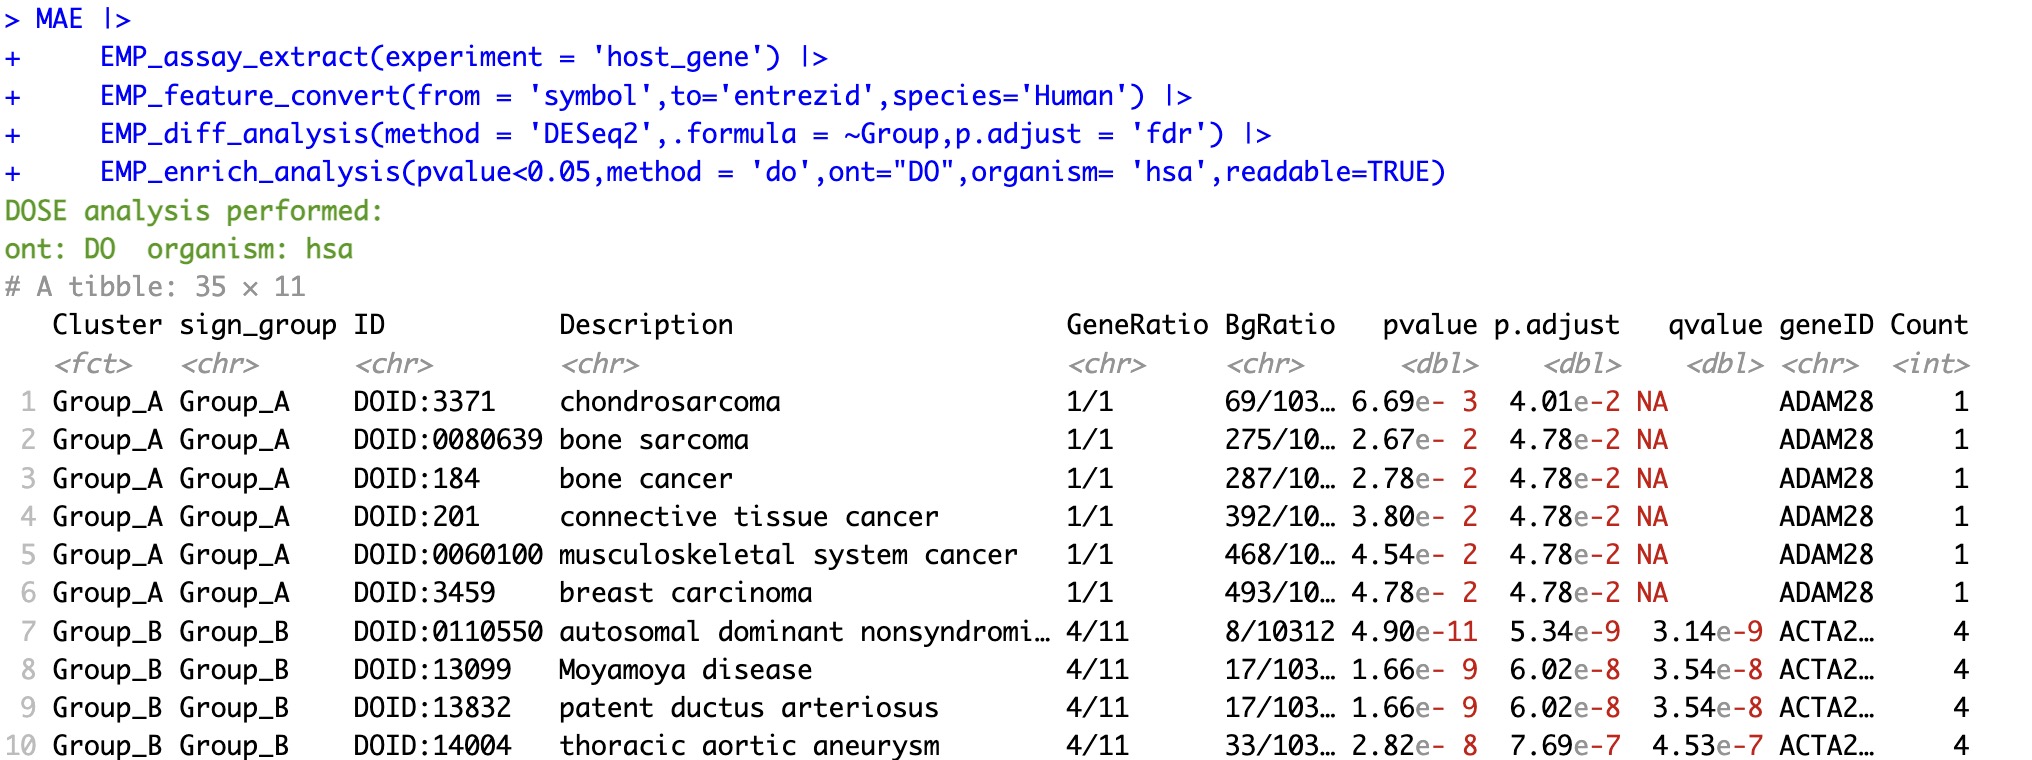2032x760 pixels.
Task: Click the sign_group column header
Action: 258,326
